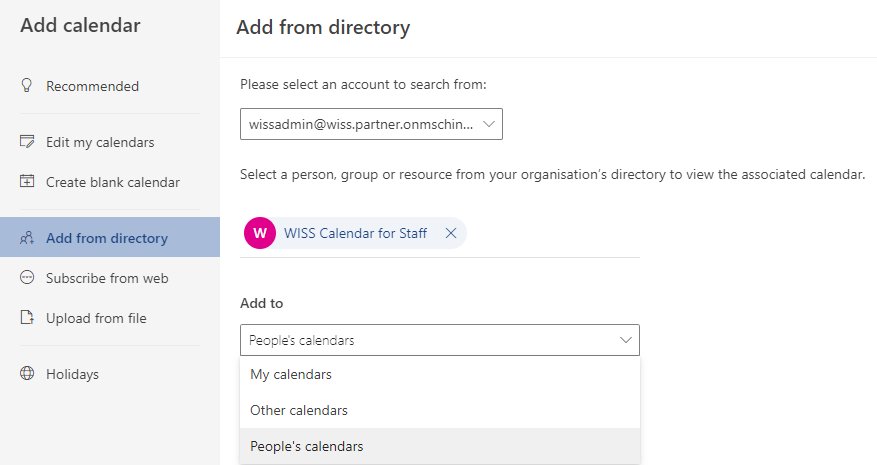Click the Upload from file document icon
877x465 pixels.
point(27,317)
